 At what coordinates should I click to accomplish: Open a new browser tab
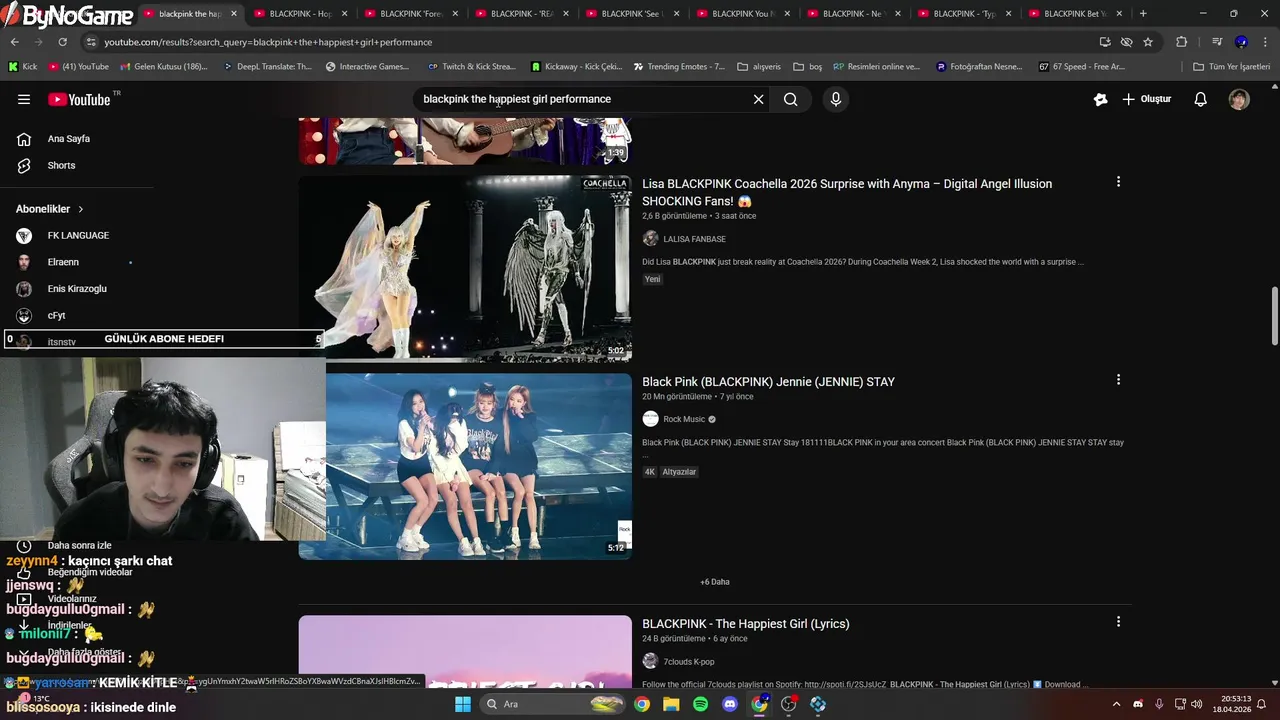point(1143,14)
